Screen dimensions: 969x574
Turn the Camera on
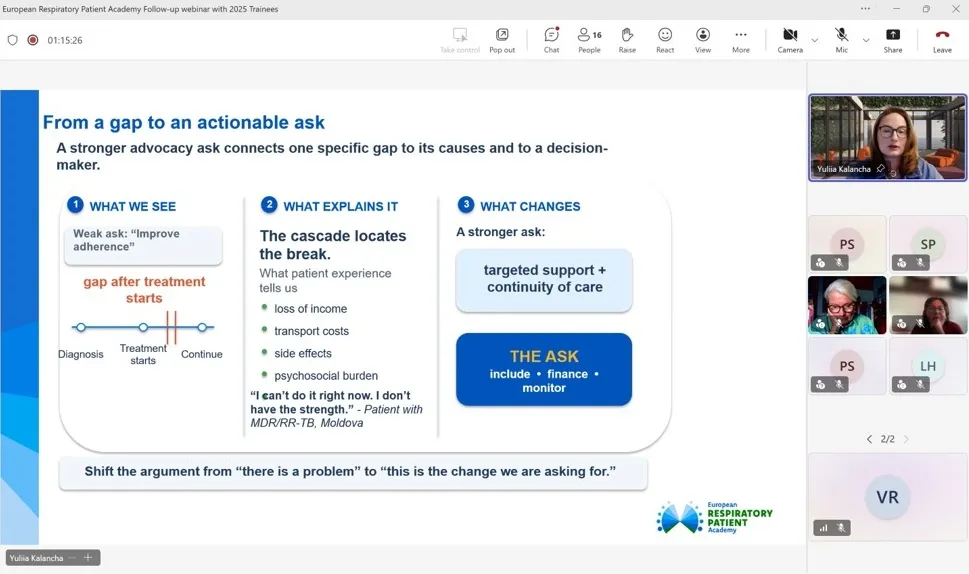pyautogui.click(x=790, y=40)
